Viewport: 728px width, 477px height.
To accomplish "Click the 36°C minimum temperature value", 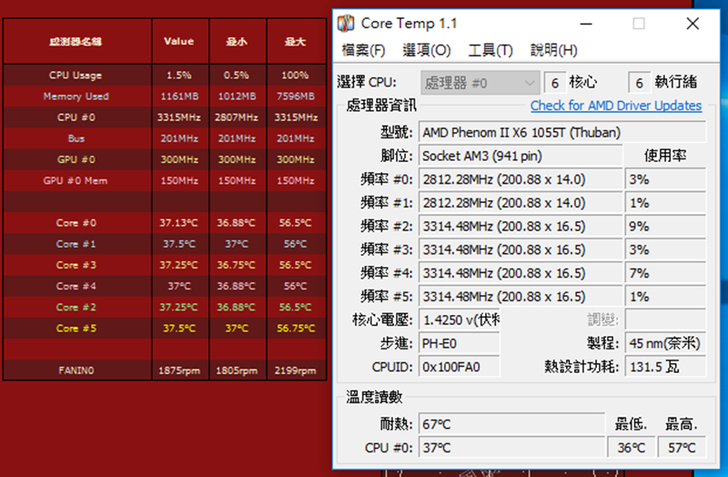I will (631, 448).
